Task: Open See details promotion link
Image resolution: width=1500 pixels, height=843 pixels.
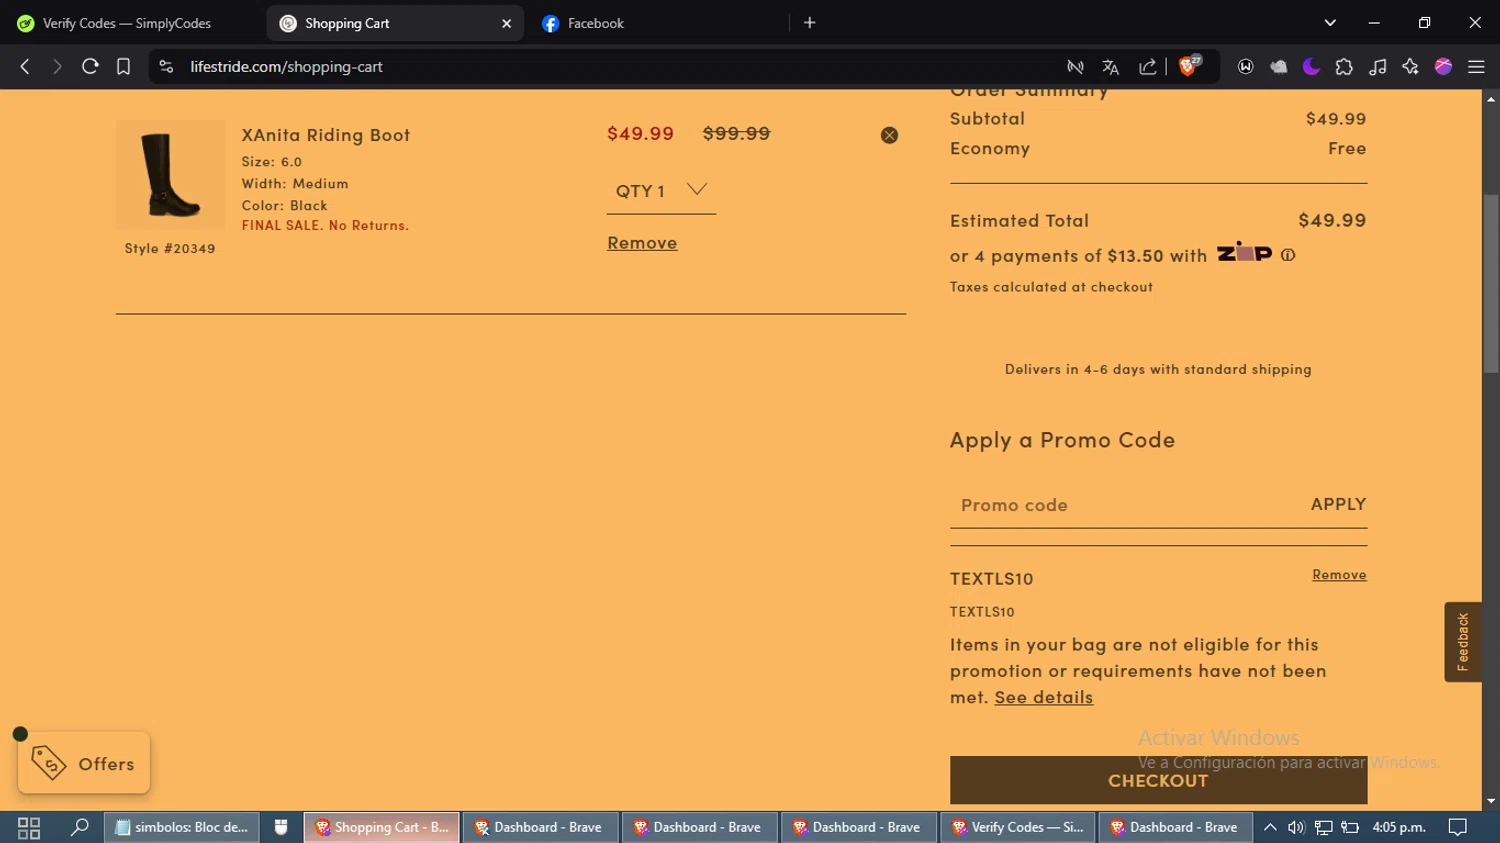Action: tap(1043, 697)
